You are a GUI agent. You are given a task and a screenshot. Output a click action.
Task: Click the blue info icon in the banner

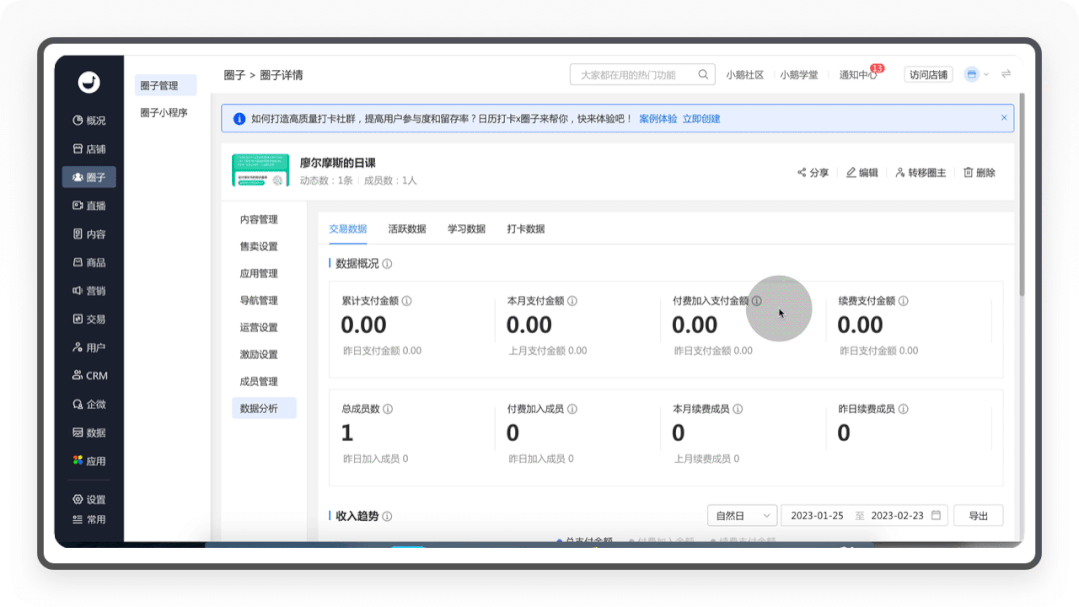click(x=239, y=119)
